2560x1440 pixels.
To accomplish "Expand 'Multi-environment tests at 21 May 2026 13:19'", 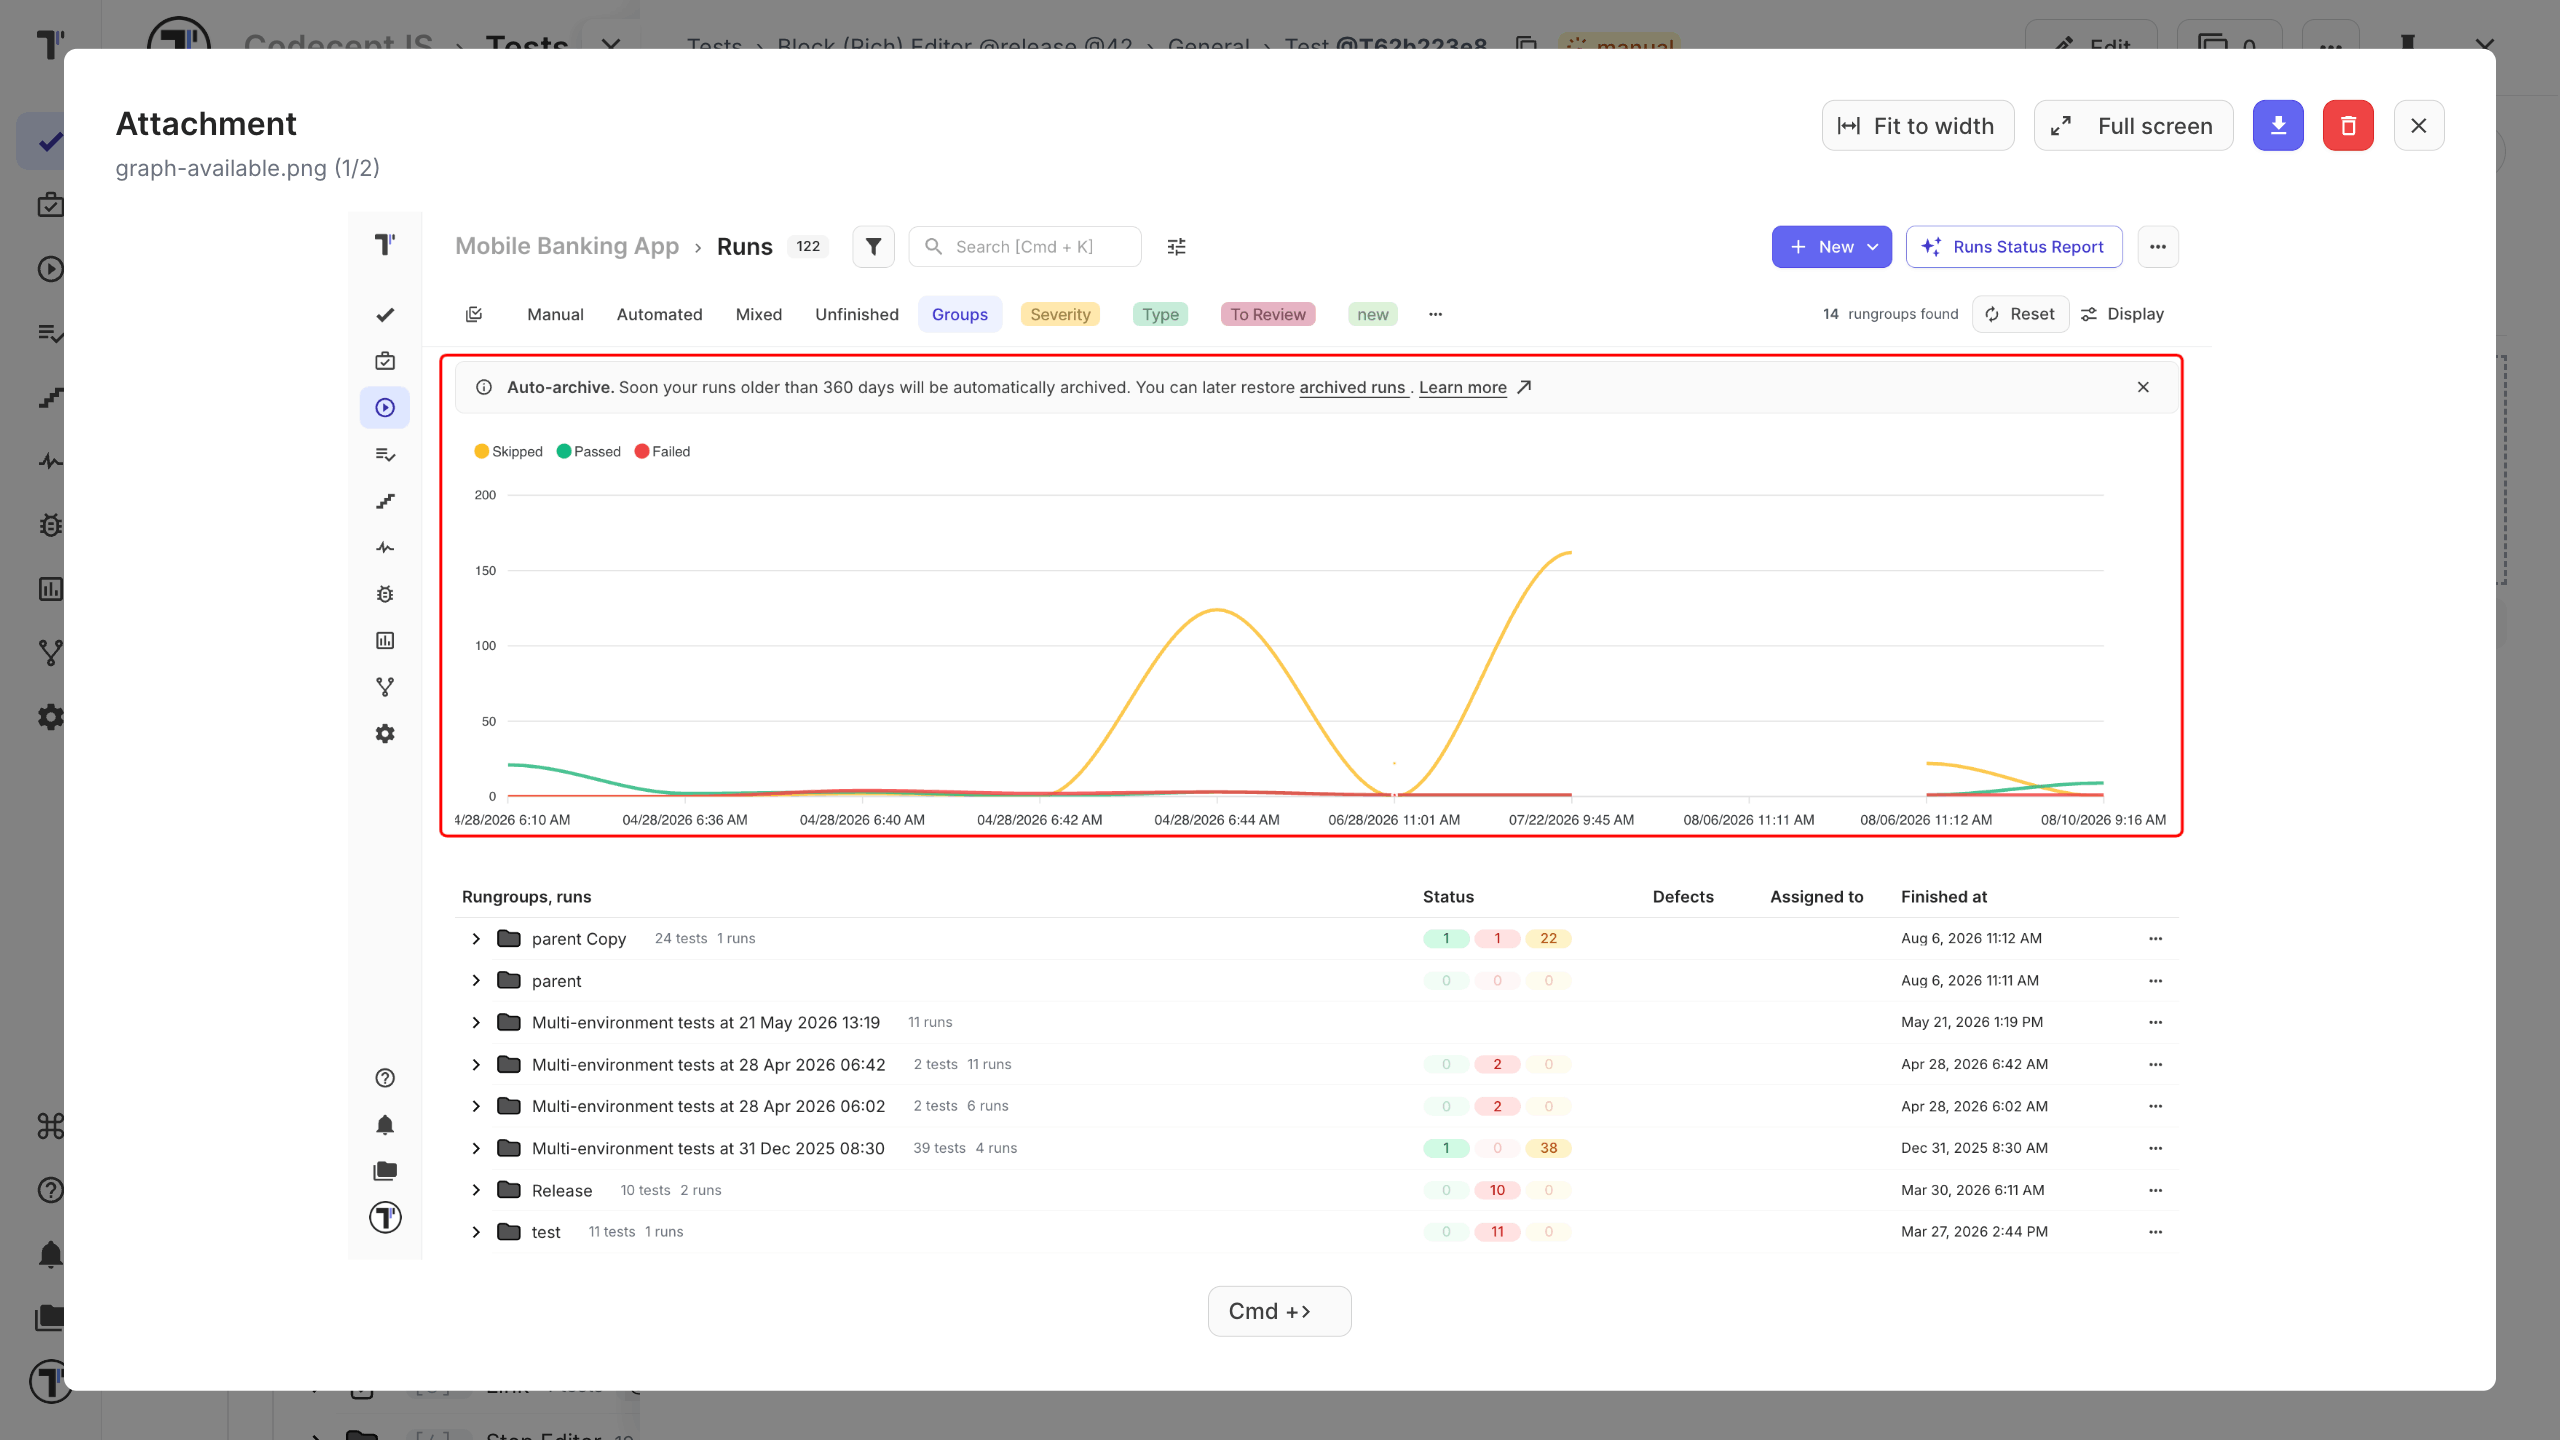I will pos(476,1023).
